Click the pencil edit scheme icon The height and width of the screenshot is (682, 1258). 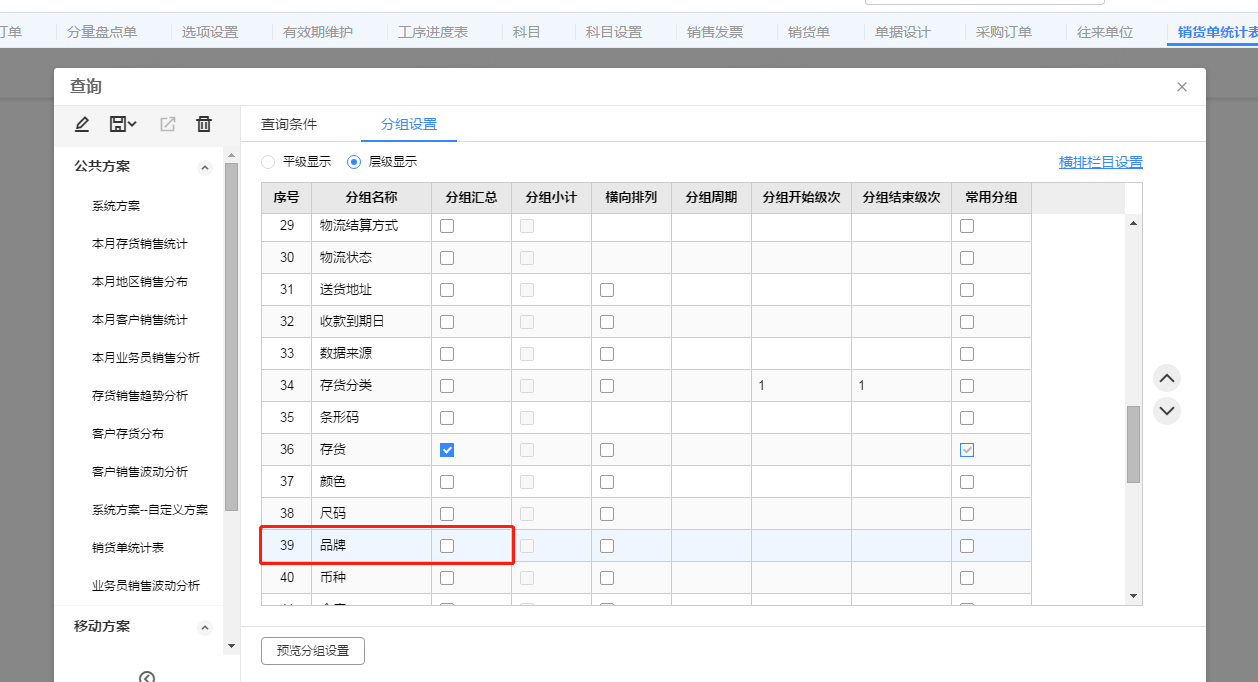pyautogui.click(x=82, y=124)
